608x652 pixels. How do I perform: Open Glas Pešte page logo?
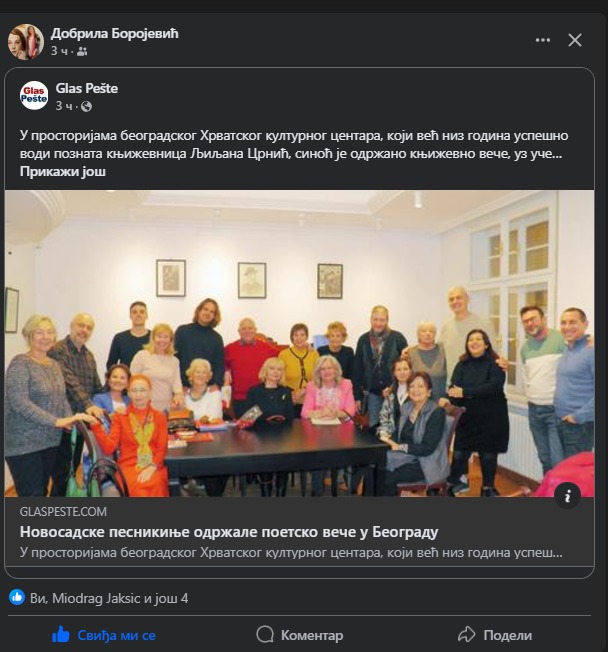[x=34, y=96]
